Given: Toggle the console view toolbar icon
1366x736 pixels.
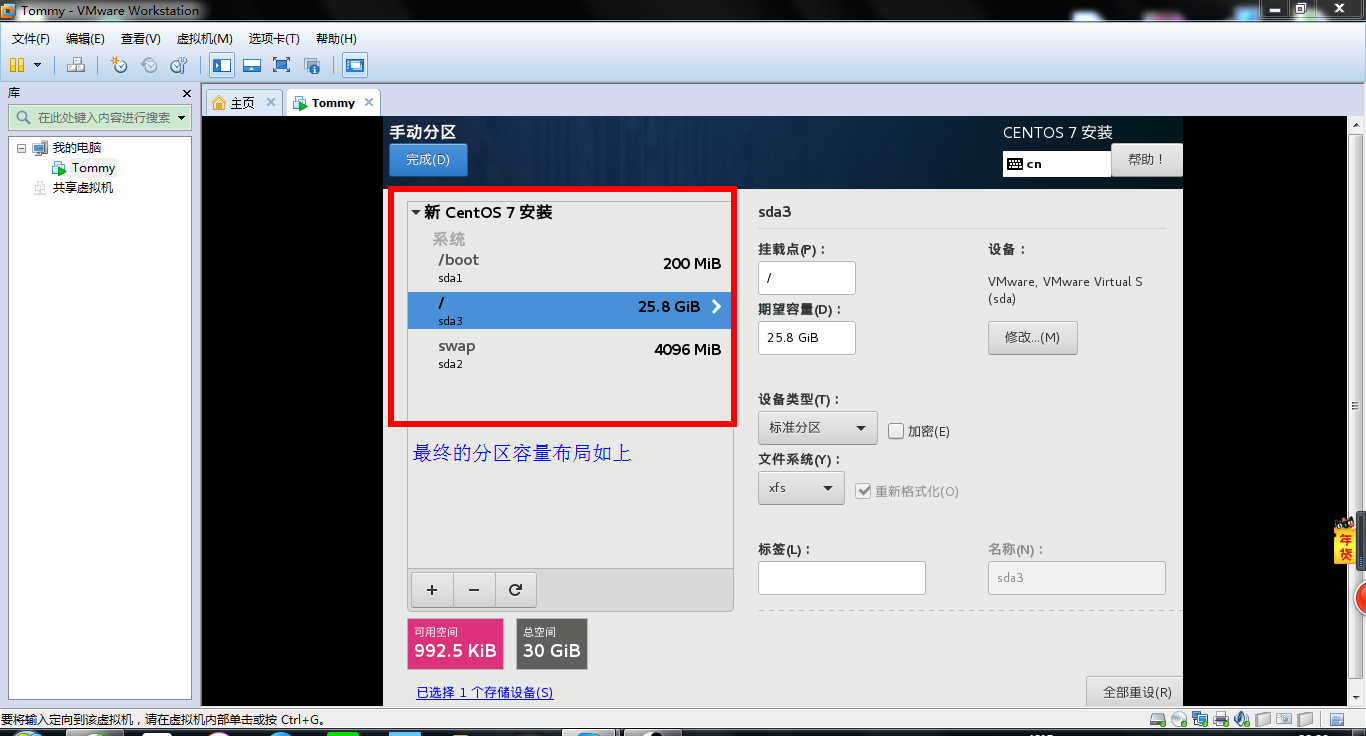Looking at the screenshot, I should click(354, 65).
